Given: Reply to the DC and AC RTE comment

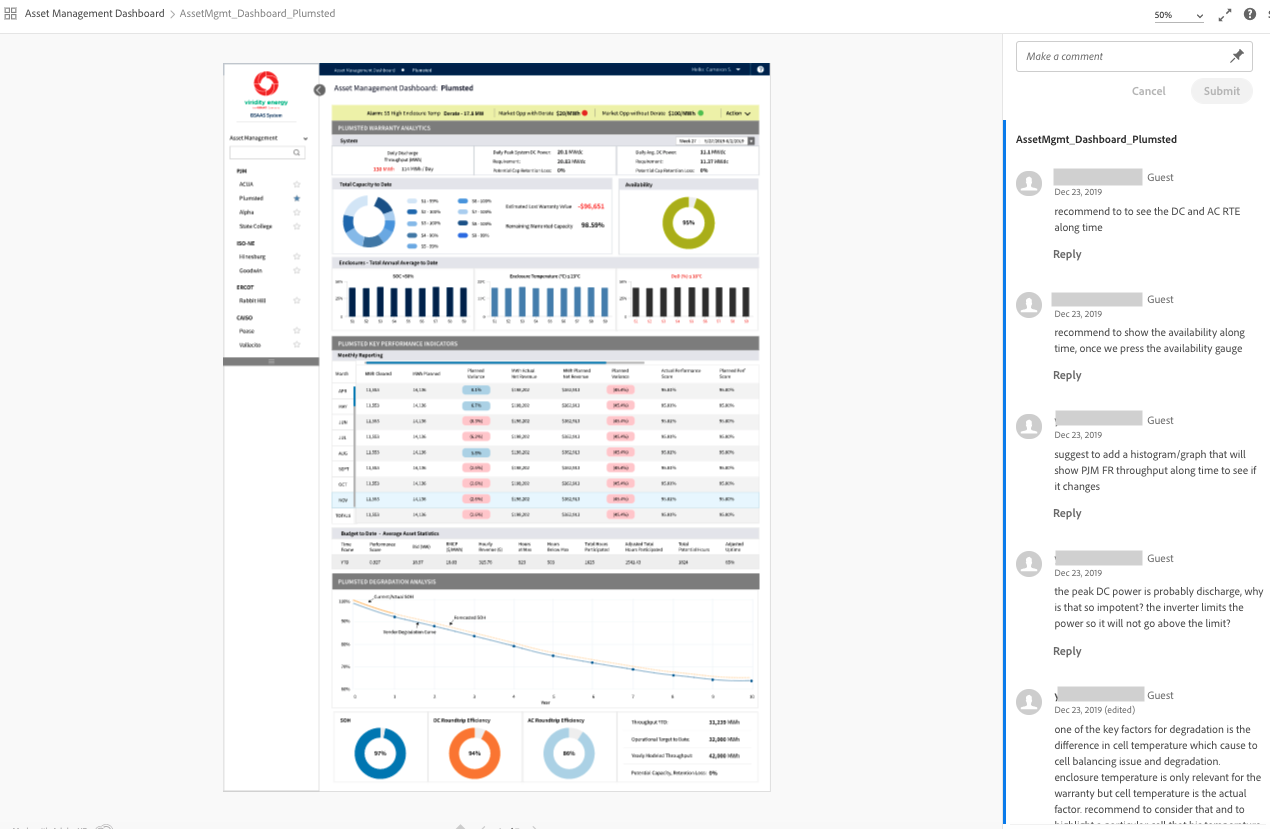Looking at the screenshot, I should click(1067, 254).
